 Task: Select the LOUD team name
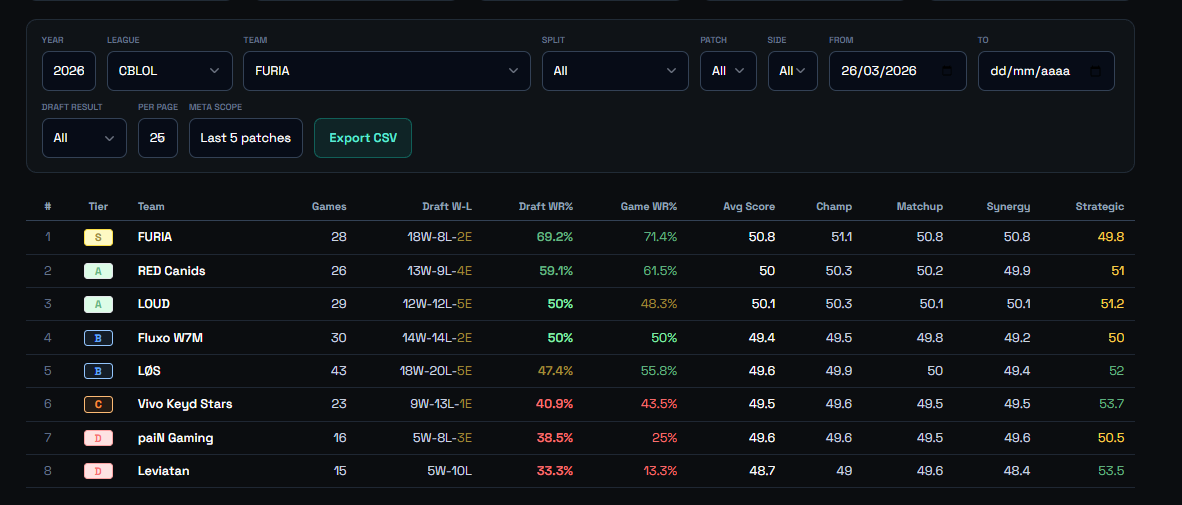tap(154, 304)
